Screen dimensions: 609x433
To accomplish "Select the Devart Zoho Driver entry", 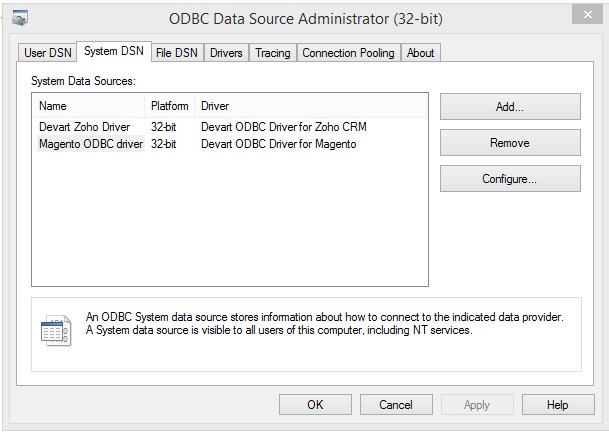I will point(85,127).
